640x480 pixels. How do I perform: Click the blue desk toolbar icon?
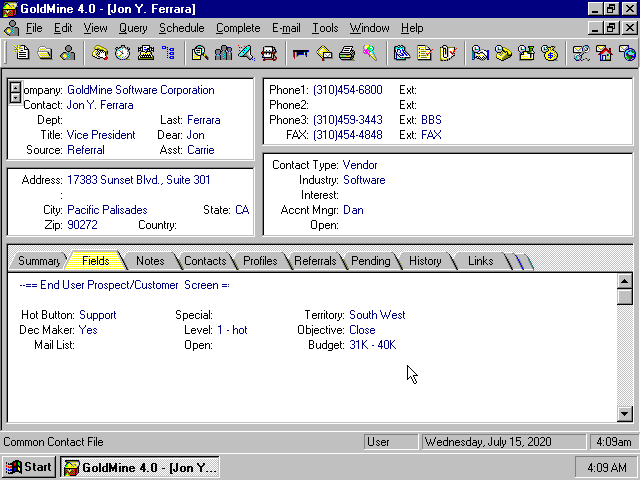tap(301, 53)
